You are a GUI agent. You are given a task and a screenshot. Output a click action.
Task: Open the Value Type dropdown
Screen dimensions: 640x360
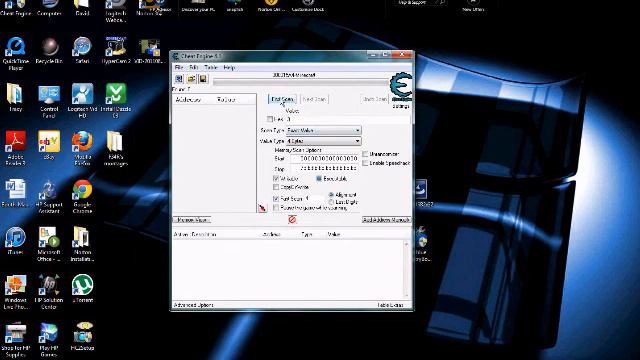(323, 141)
